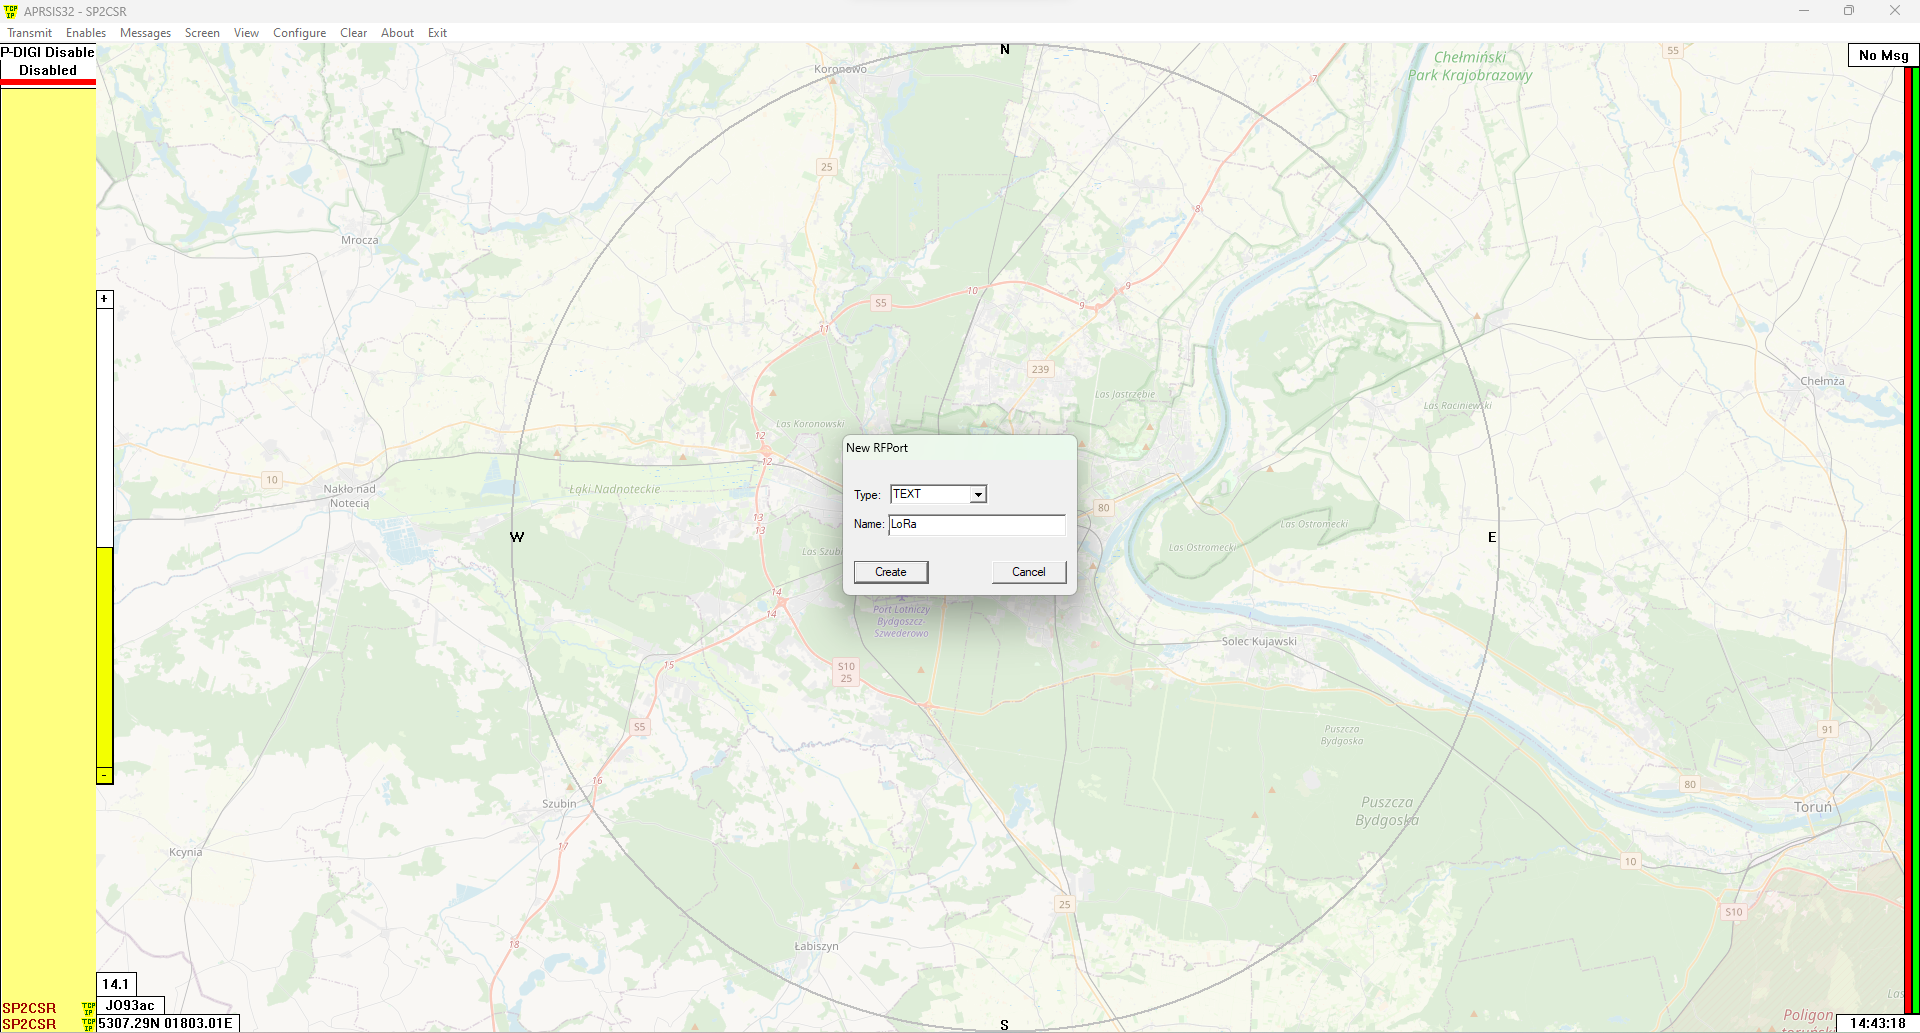Open the Messages menu
Image resolution: width=1920 pixels, height=1033 pixels.
pyautogui.click(x=145, y=33)
